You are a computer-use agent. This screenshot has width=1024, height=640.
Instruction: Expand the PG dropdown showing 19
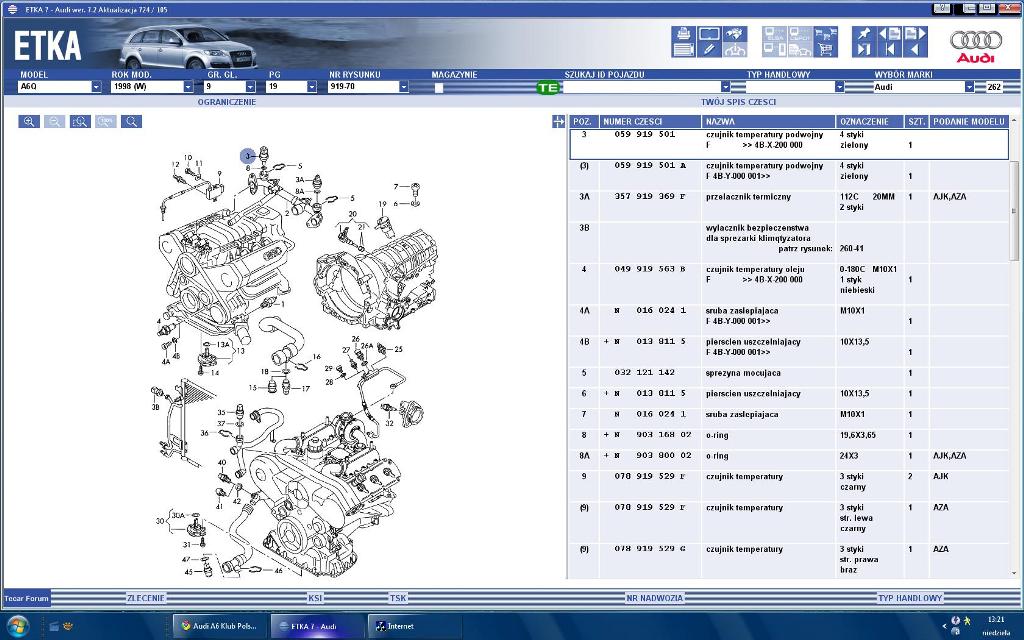pos(312,87)
